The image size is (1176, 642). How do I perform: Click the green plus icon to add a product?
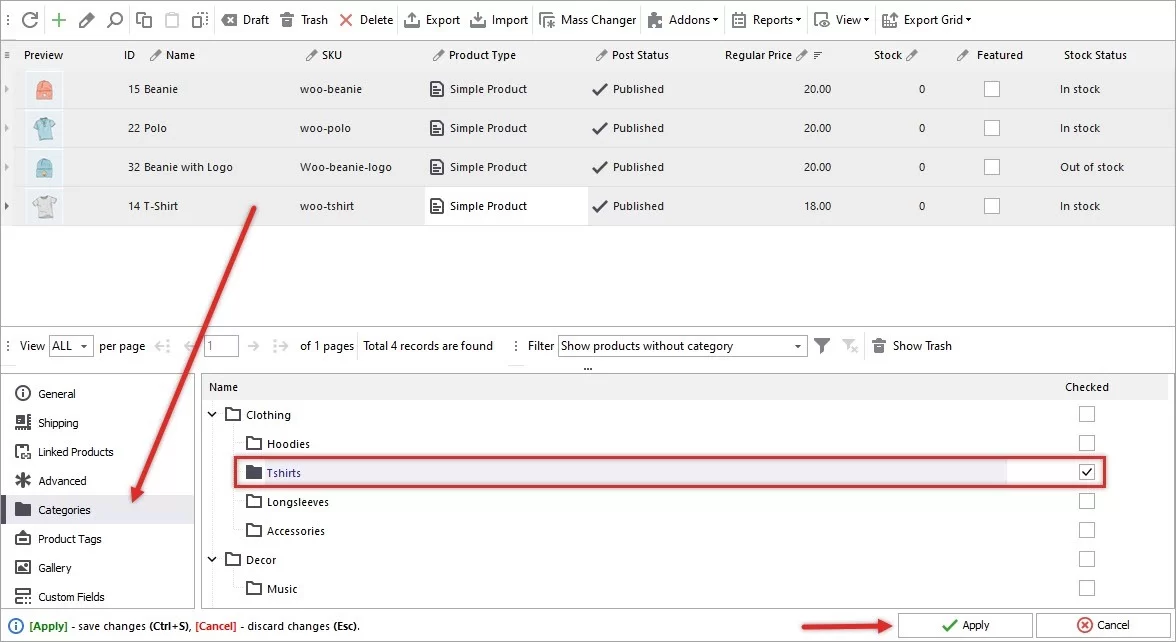57,19
